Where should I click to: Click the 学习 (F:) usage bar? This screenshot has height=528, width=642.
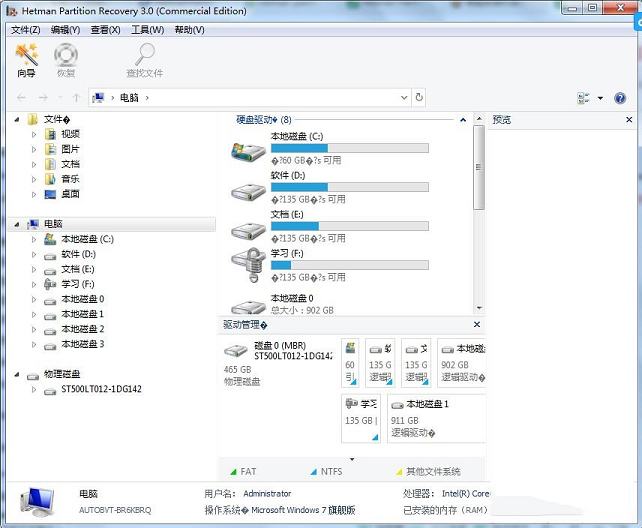click(350, 265)
